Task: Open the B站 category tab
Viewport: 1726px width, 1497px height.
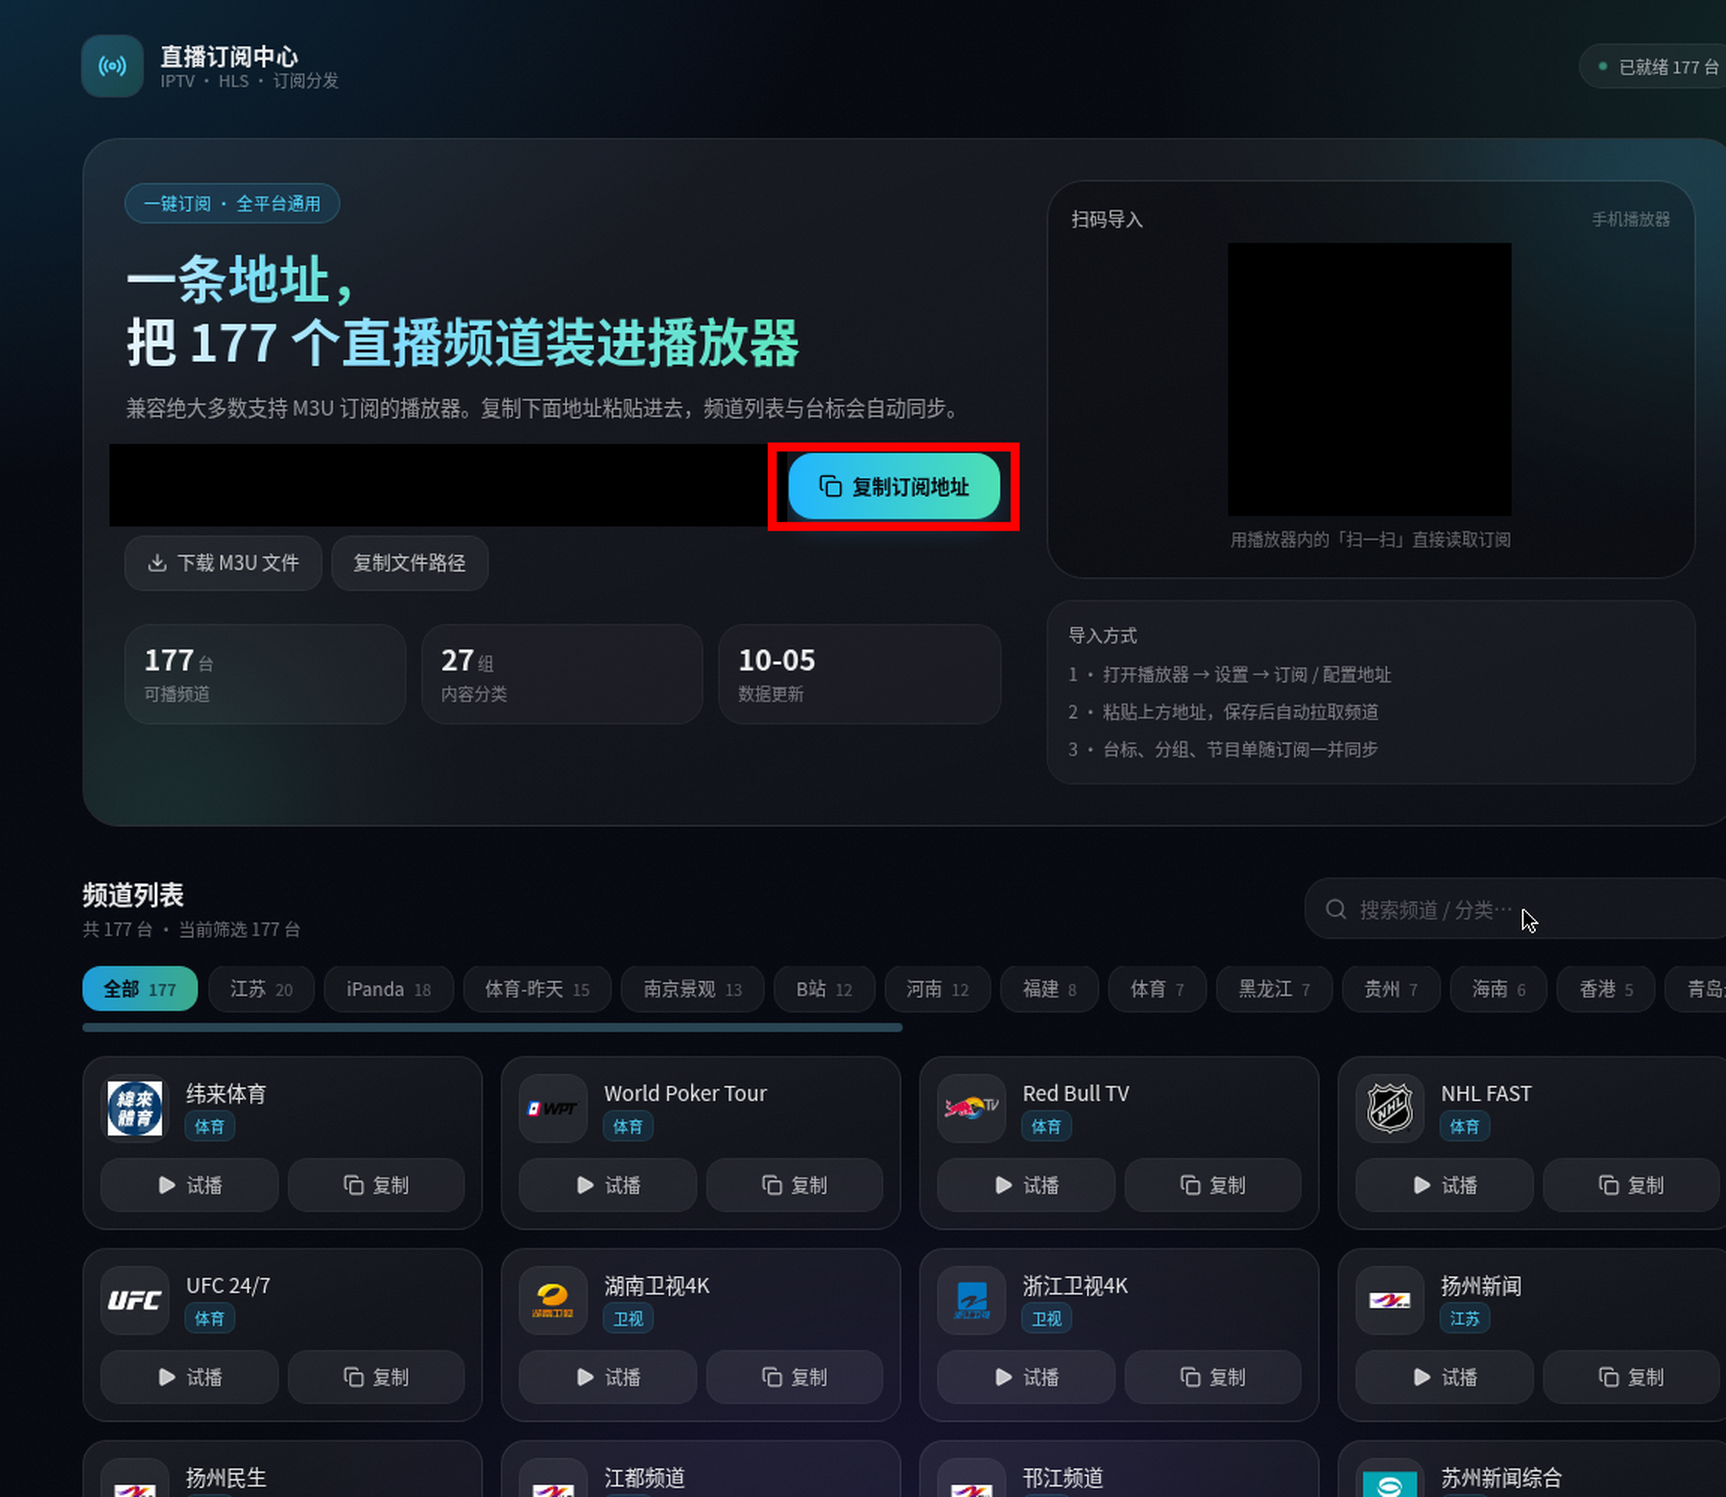Action: pos(824,989)
